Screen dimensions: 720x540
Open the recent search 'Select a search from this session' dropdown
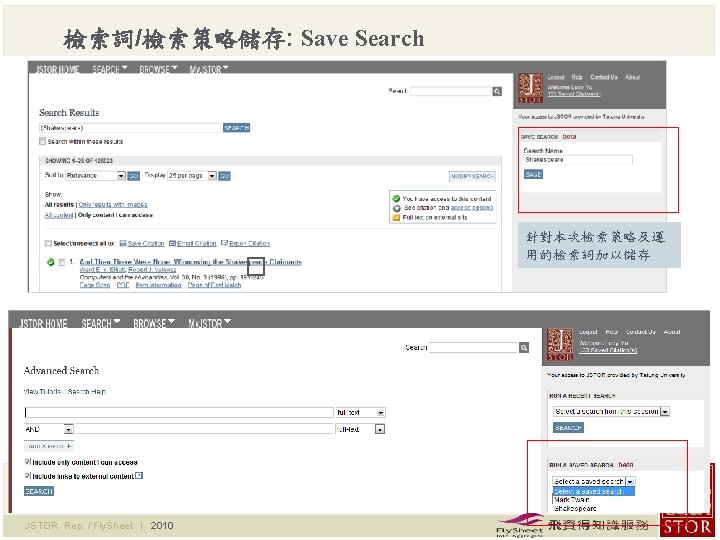611,411
